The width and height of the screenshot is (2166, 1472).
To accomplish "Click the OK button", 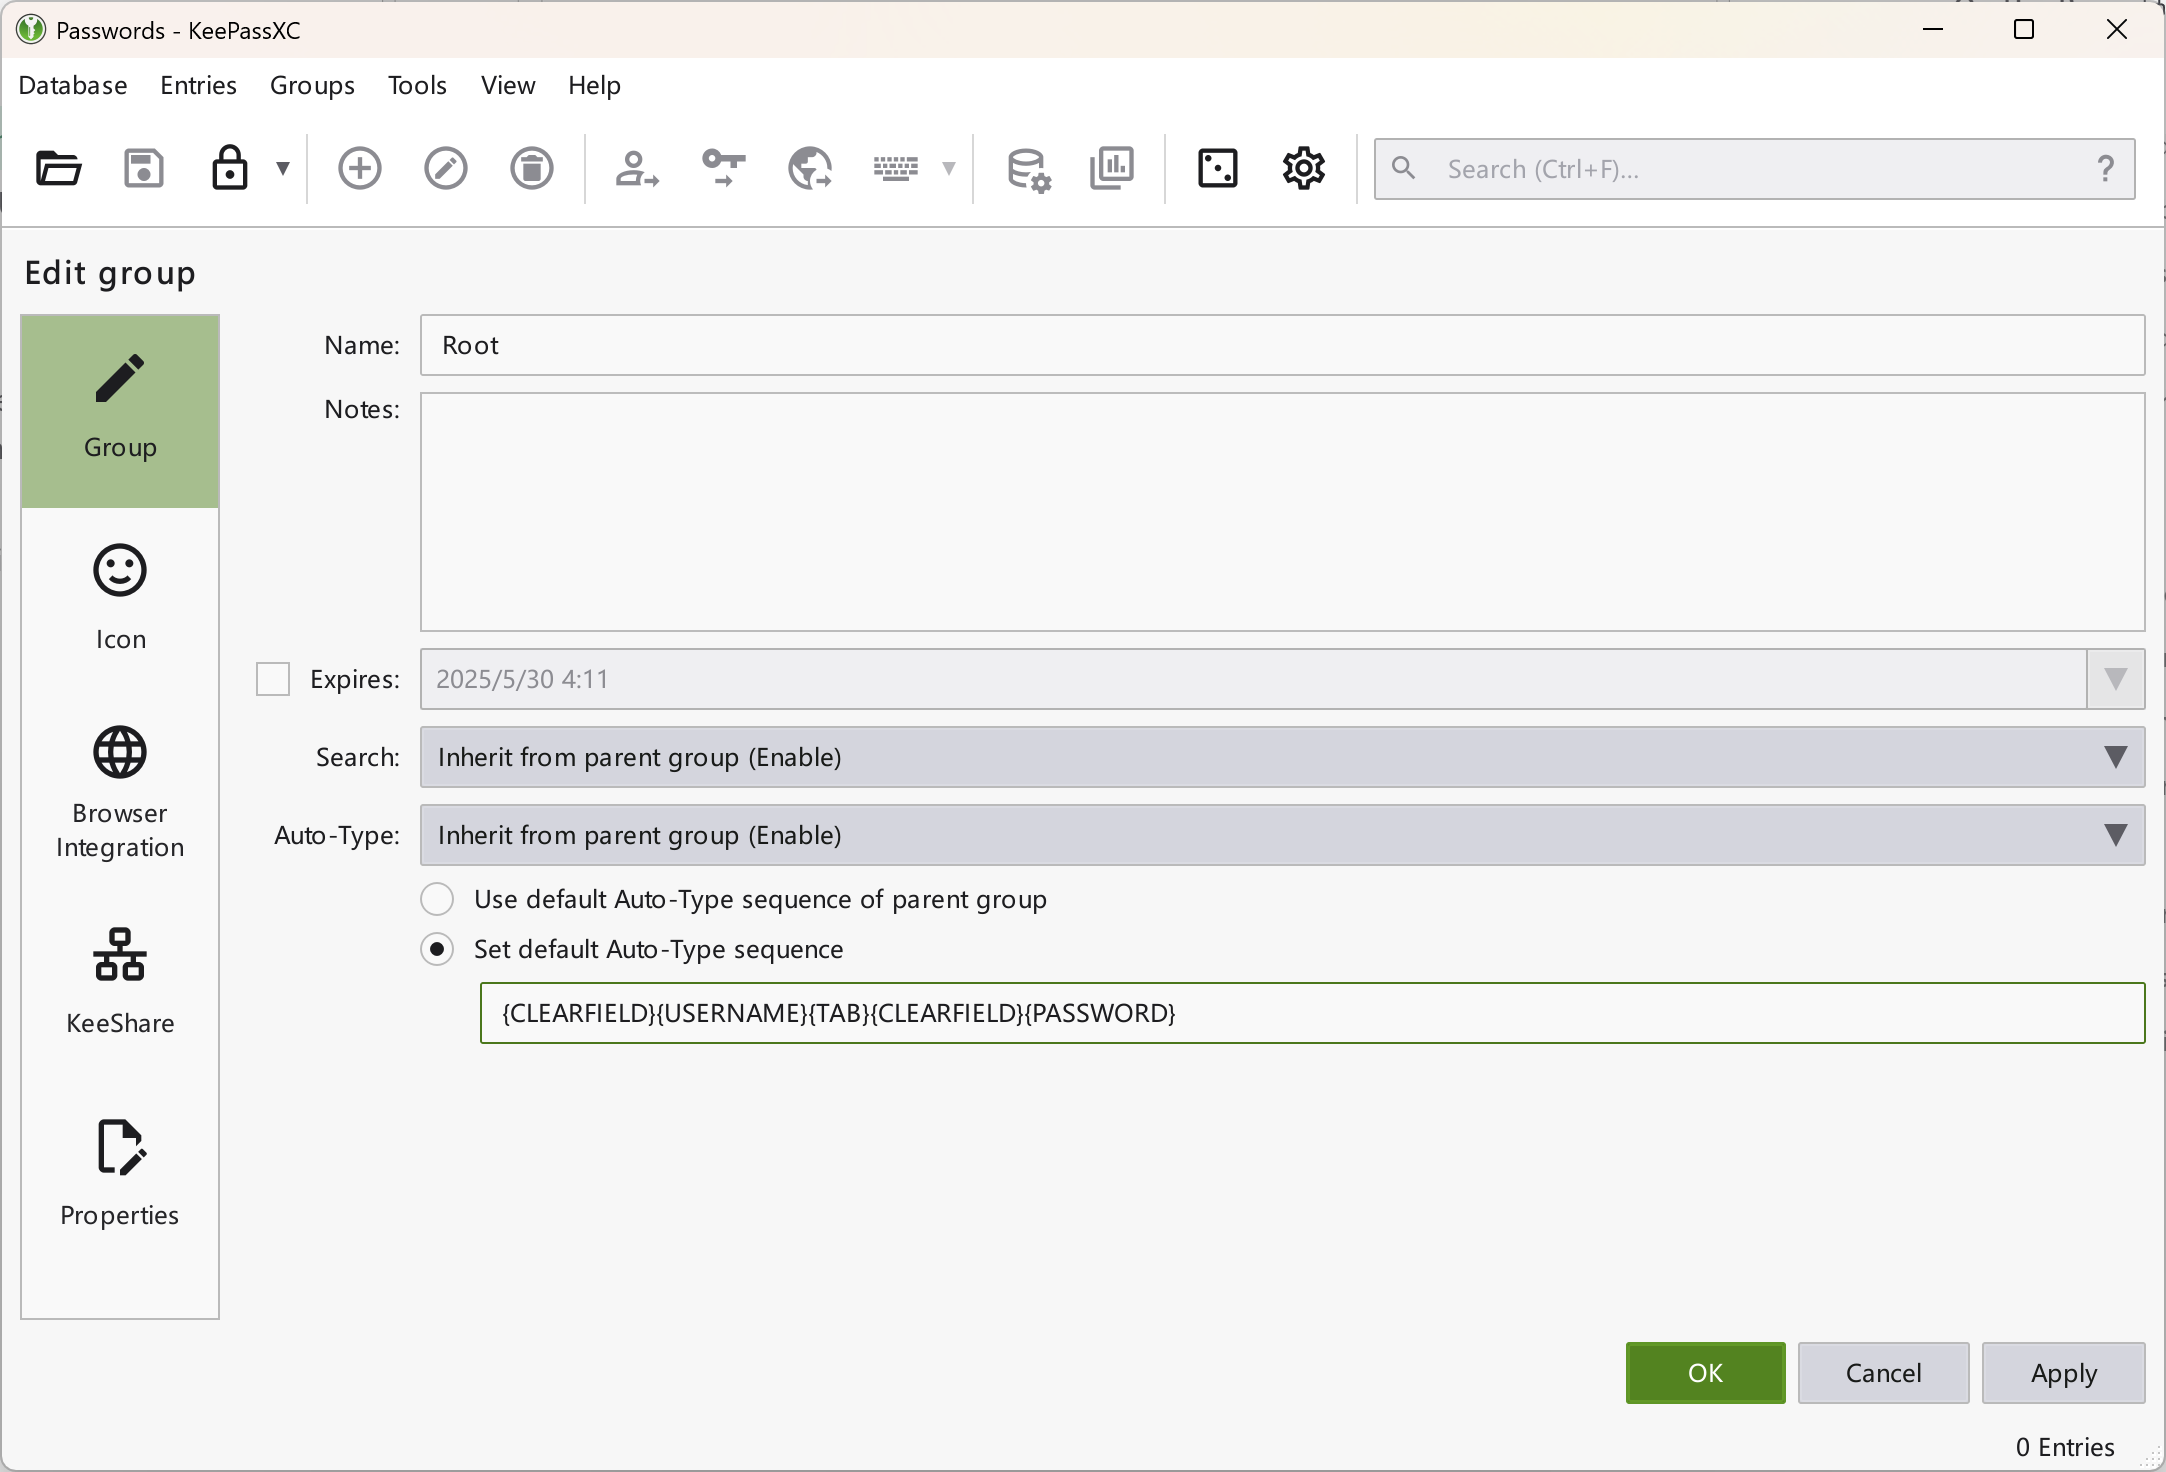I will pyautogui.click(x=1705, y=1373).
